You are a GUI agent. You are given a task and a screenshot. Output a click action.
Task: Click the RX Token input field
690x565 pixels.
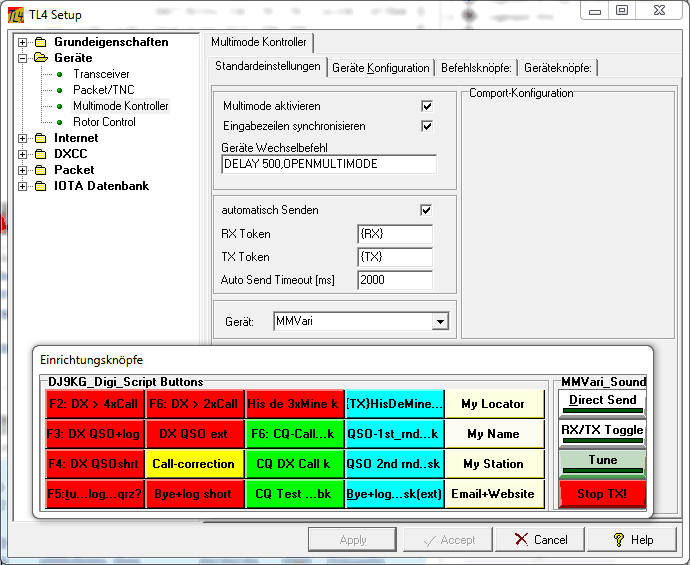(x=395, y=234)
